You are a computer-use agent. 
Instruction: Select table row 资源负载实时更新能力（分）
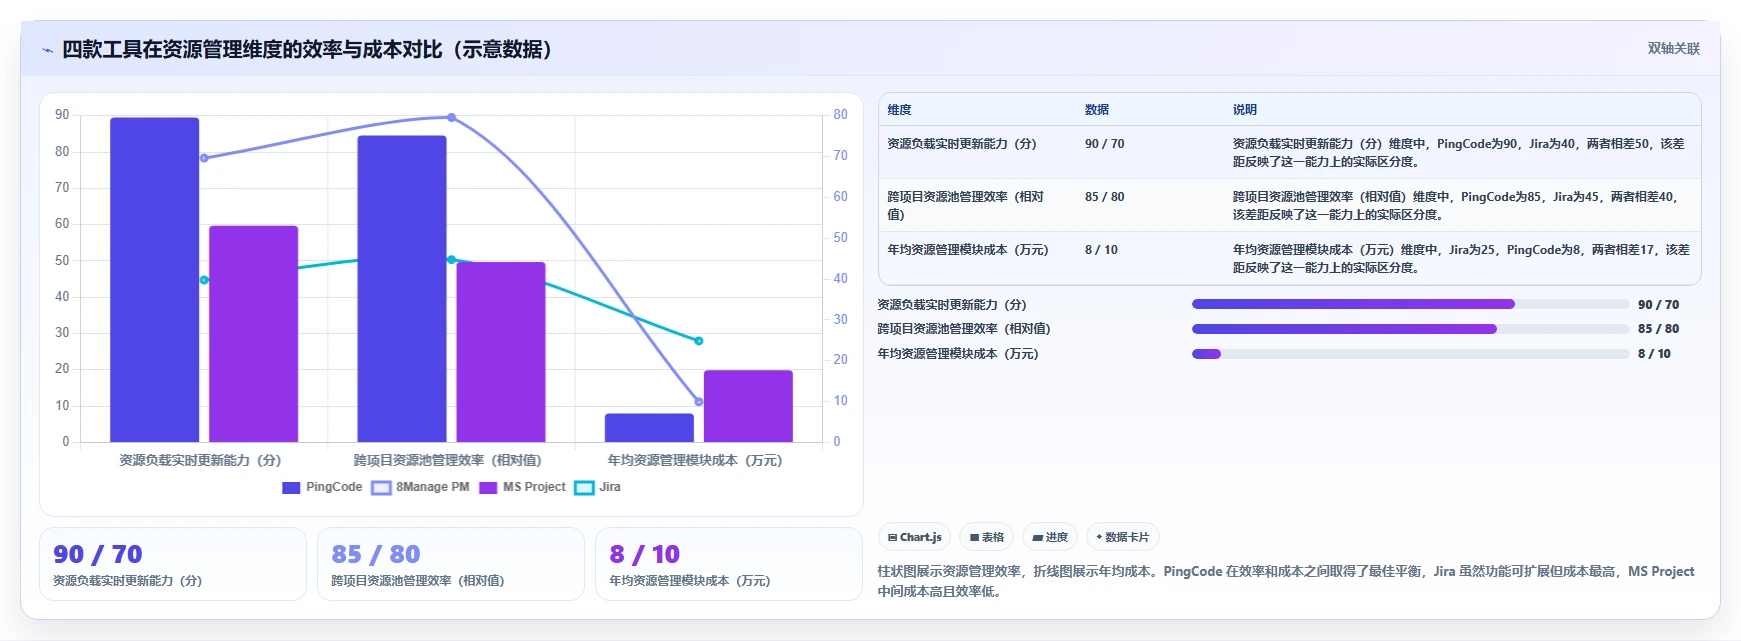(x=1289, y=152)
